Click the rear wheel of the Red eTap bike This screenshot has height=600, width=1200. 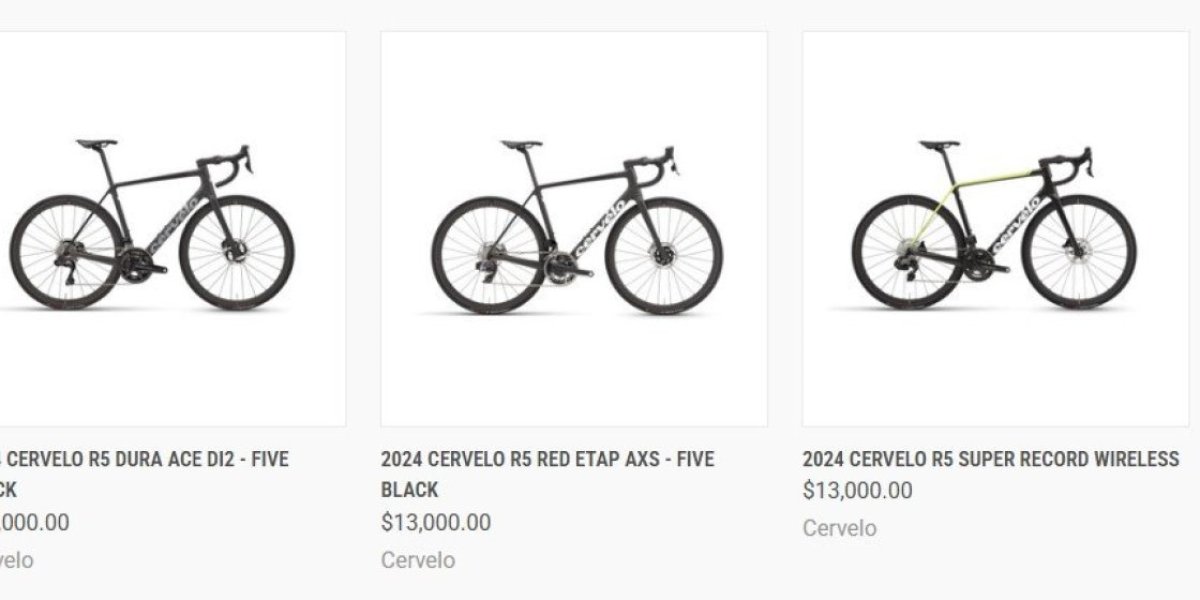(489, 254)
